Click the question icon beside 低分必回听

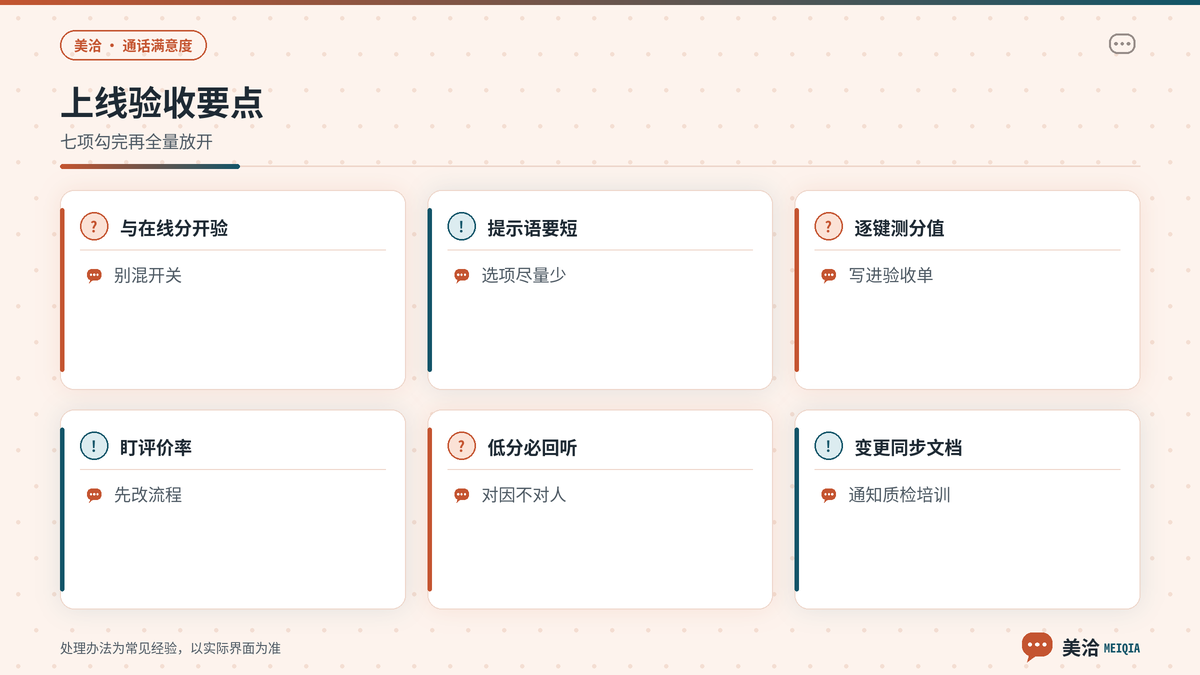[461, 446]
